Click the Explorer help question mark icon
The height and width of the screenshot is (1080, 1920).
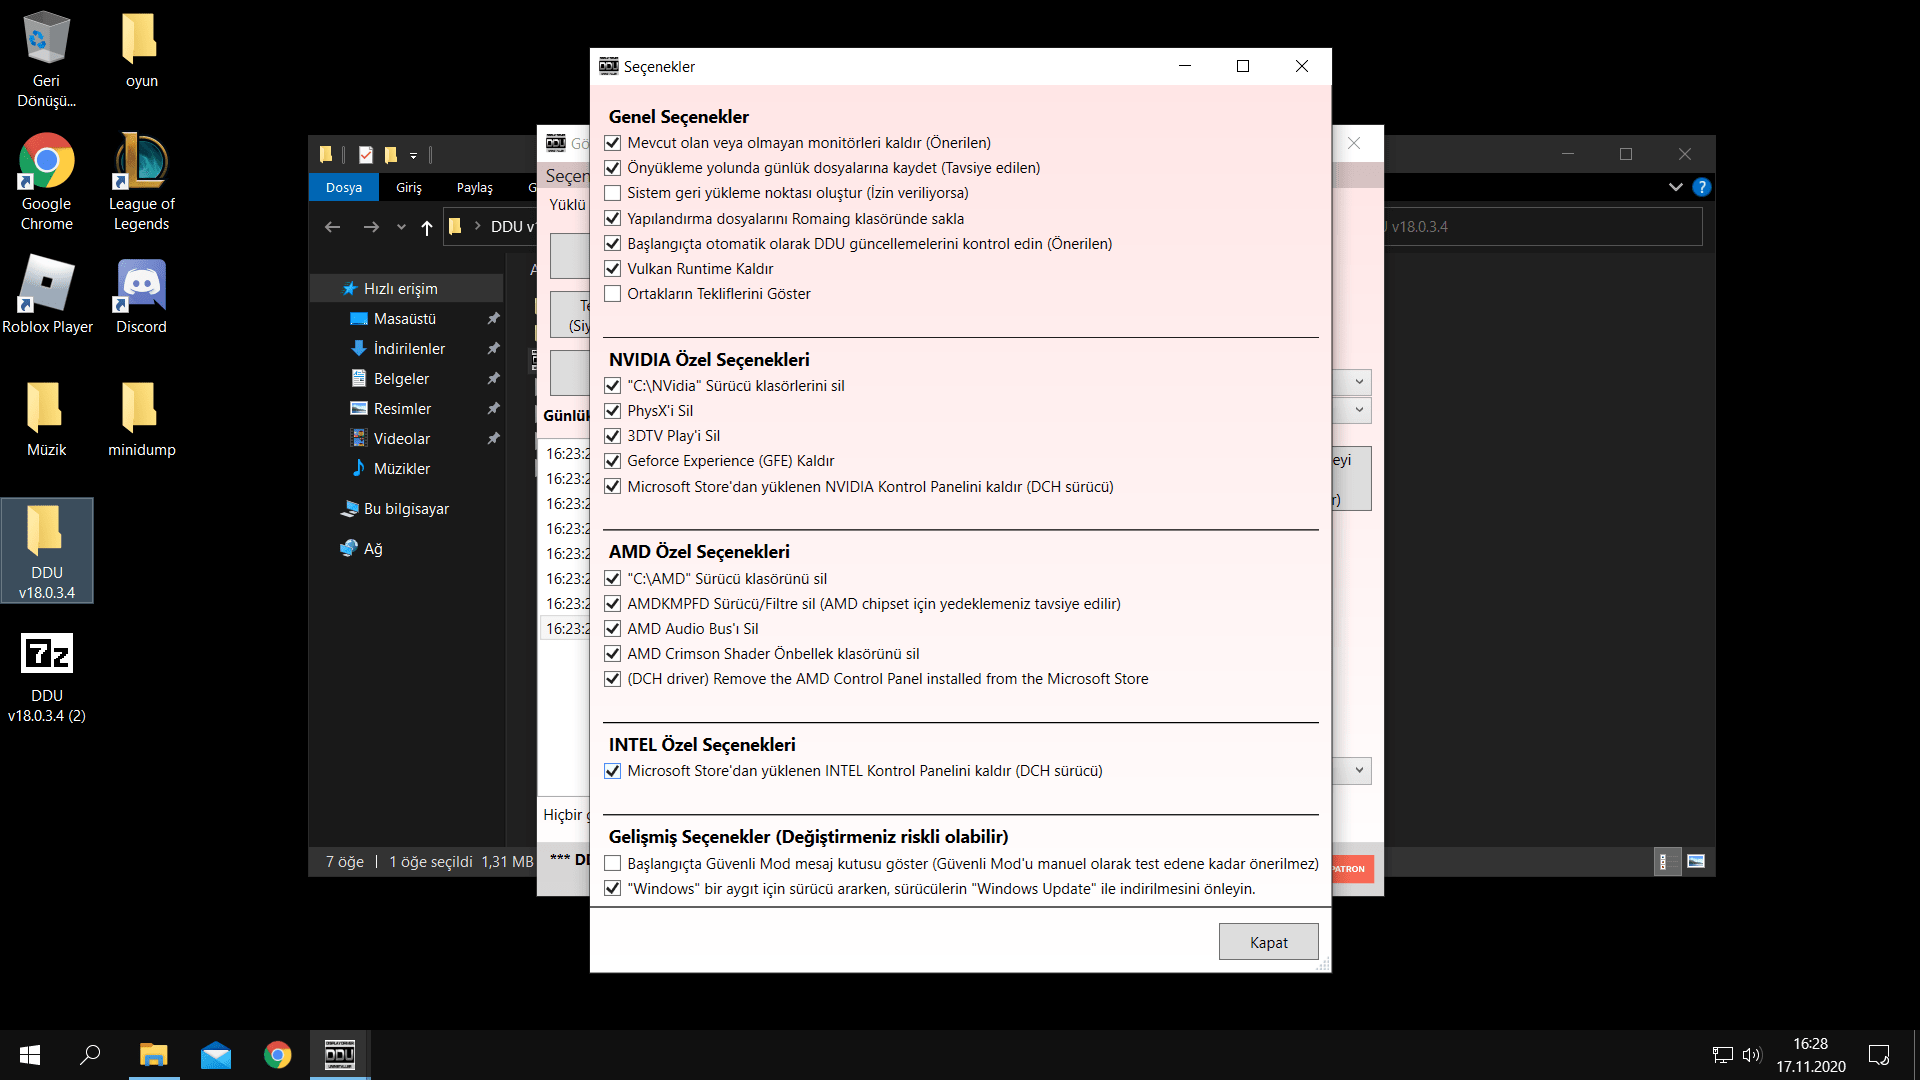click(1701, 187)
